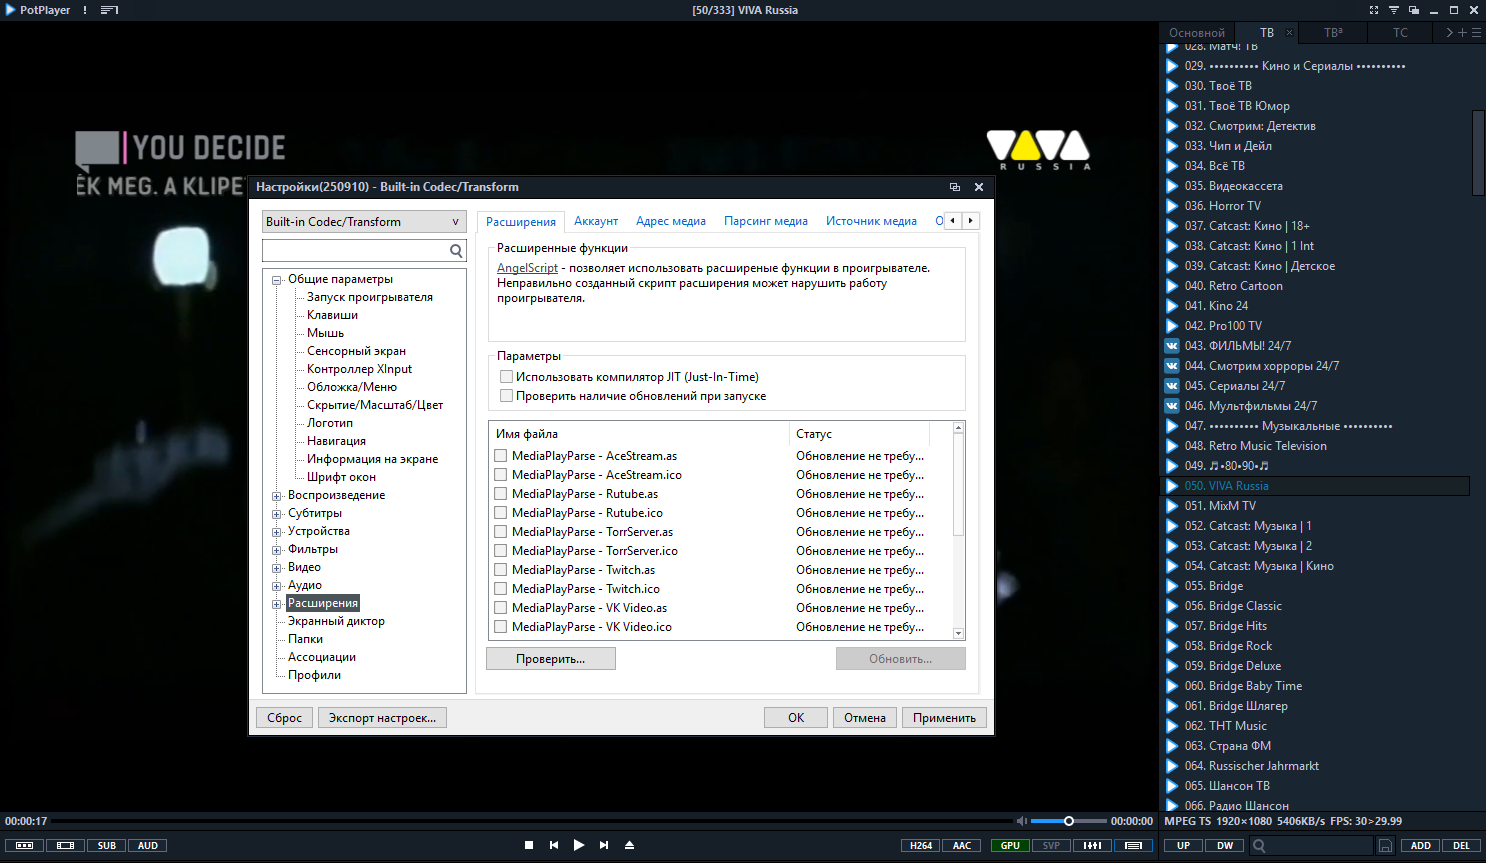Mute audio via the speaker icon

[x=1021, y=821]
